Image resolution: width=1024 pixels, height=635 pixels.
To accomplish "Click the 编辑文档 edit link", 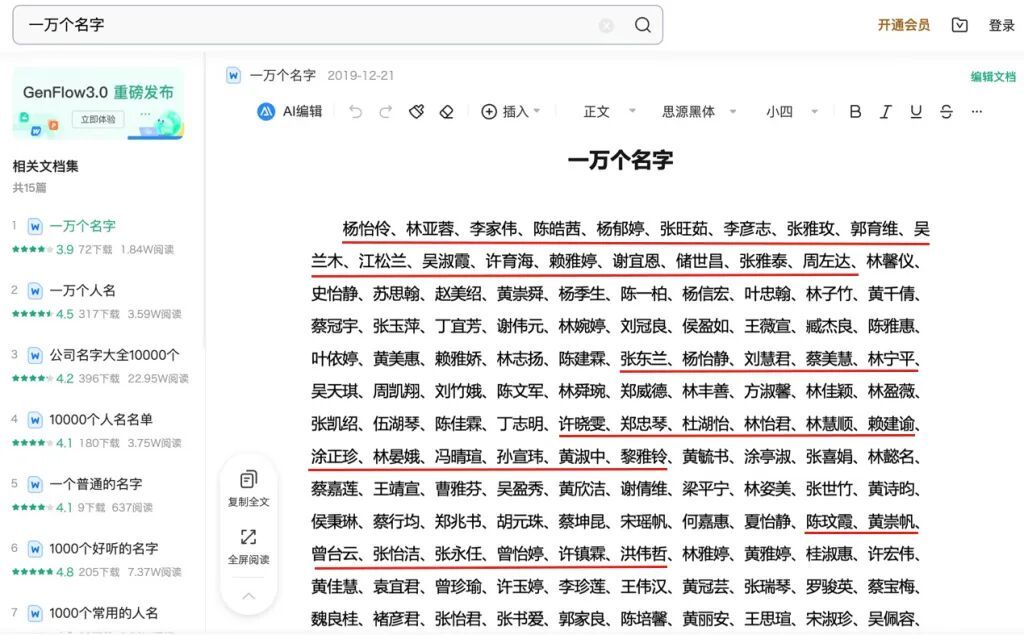I will tap(990, 74).
